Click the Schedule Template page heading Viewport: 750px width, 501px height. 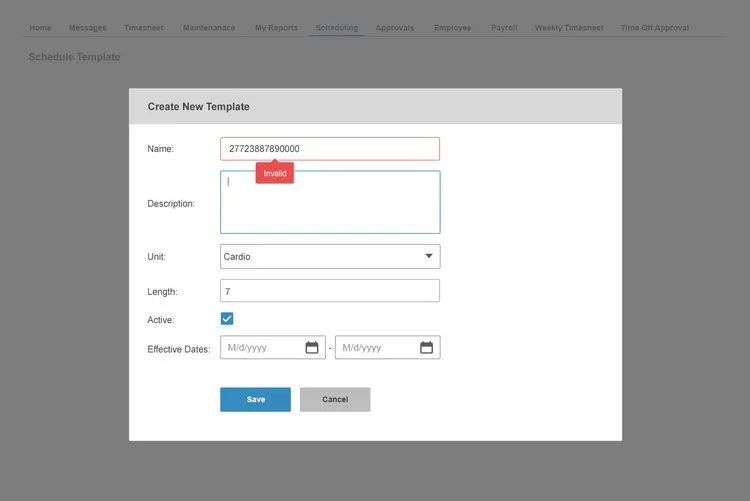[75, 57]
